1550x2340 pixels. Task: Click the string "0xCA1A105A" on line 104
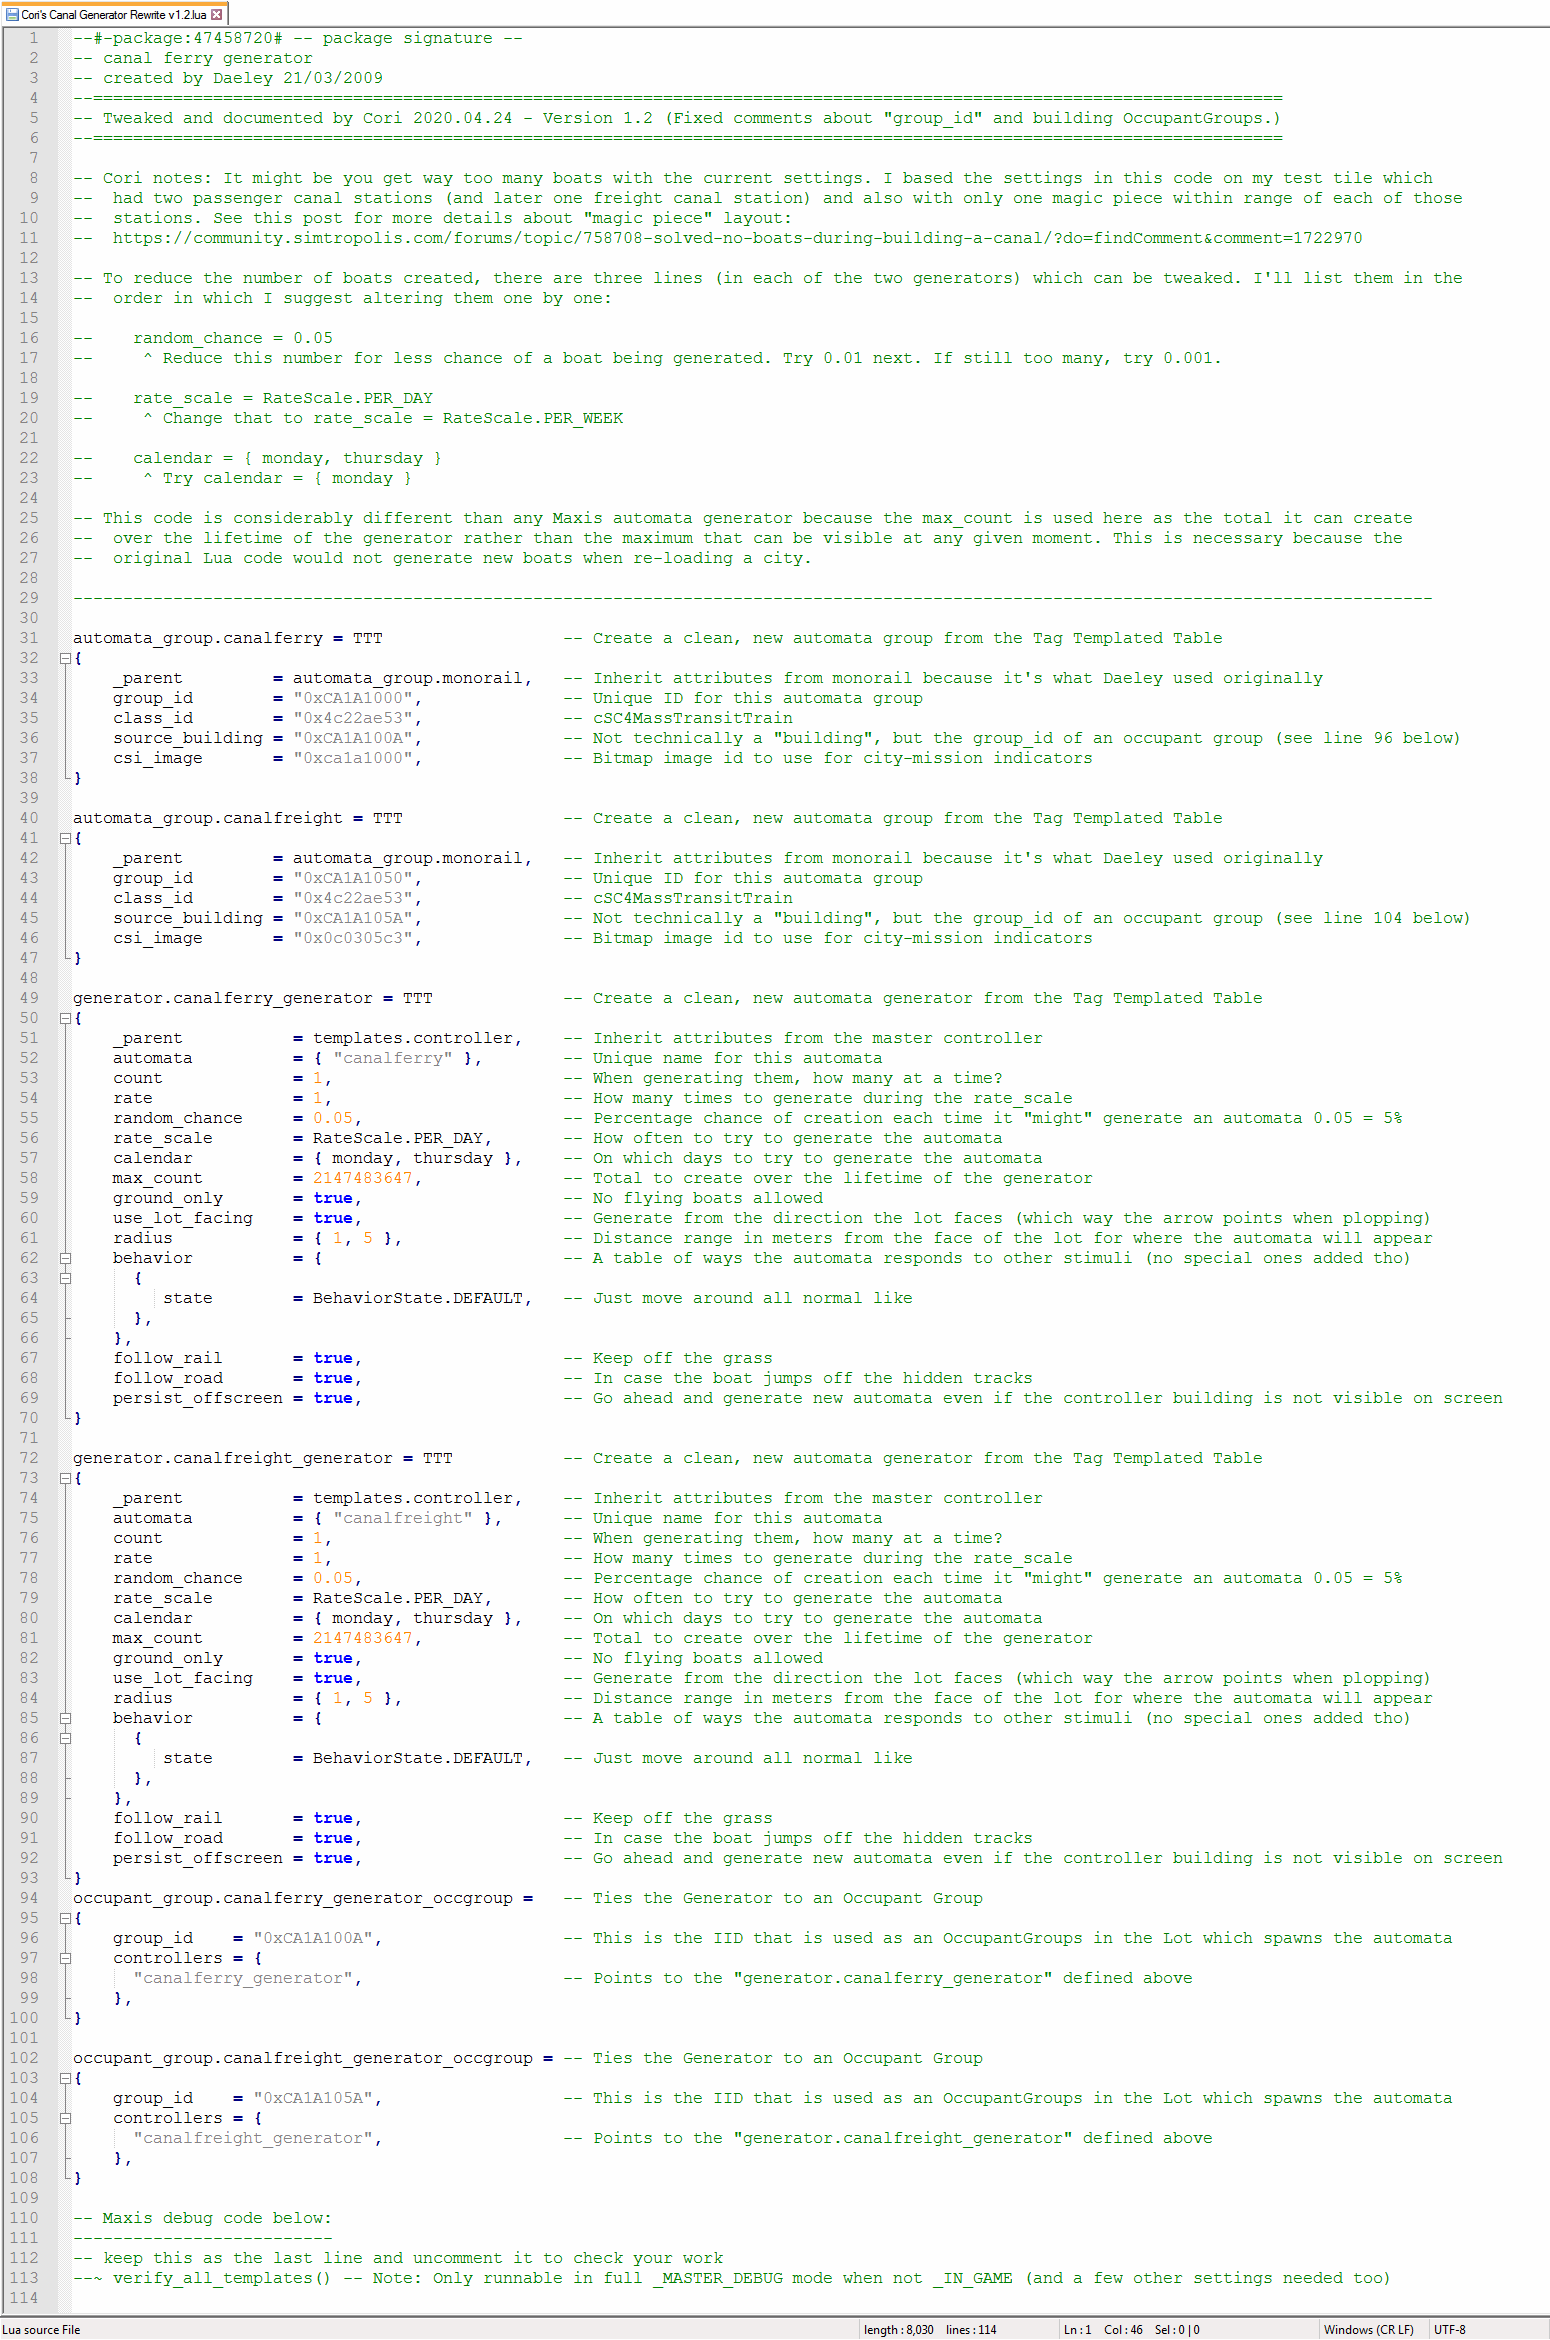click(x=313, y=2098)
